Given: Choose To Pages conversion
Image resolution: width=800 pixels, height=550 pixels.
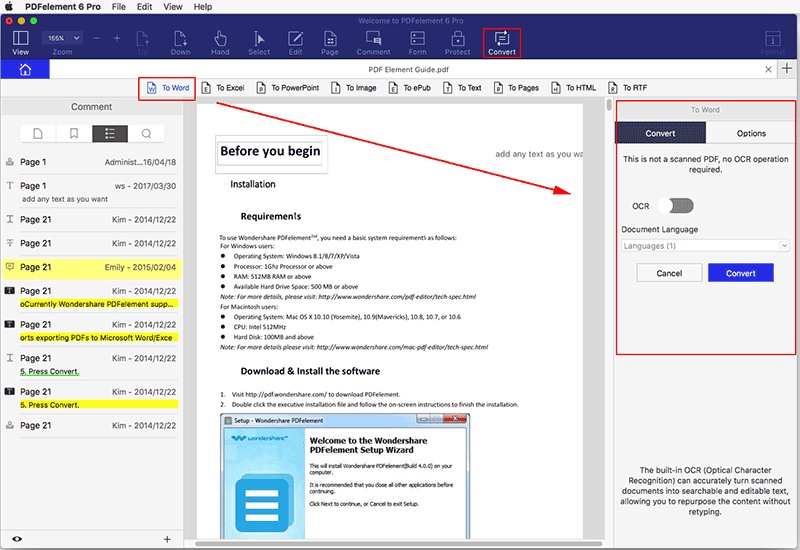Looking at the screenshot, I should 516,88.
